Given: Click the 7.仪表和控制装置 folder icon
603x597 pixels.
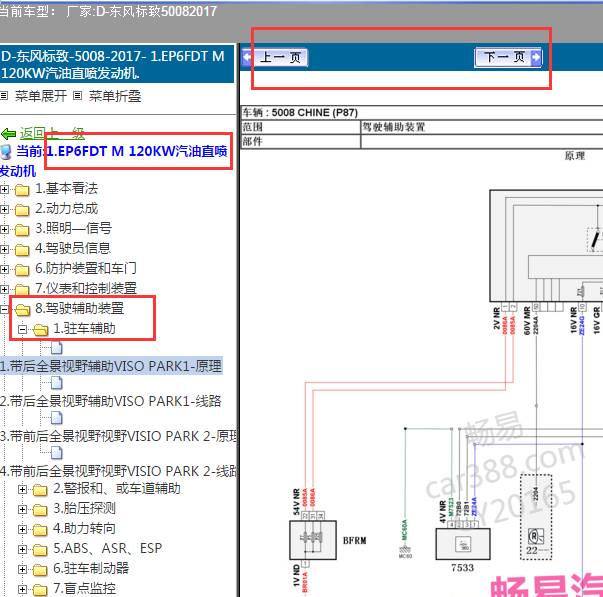Looking at the screenshot, I should [22, 290].
